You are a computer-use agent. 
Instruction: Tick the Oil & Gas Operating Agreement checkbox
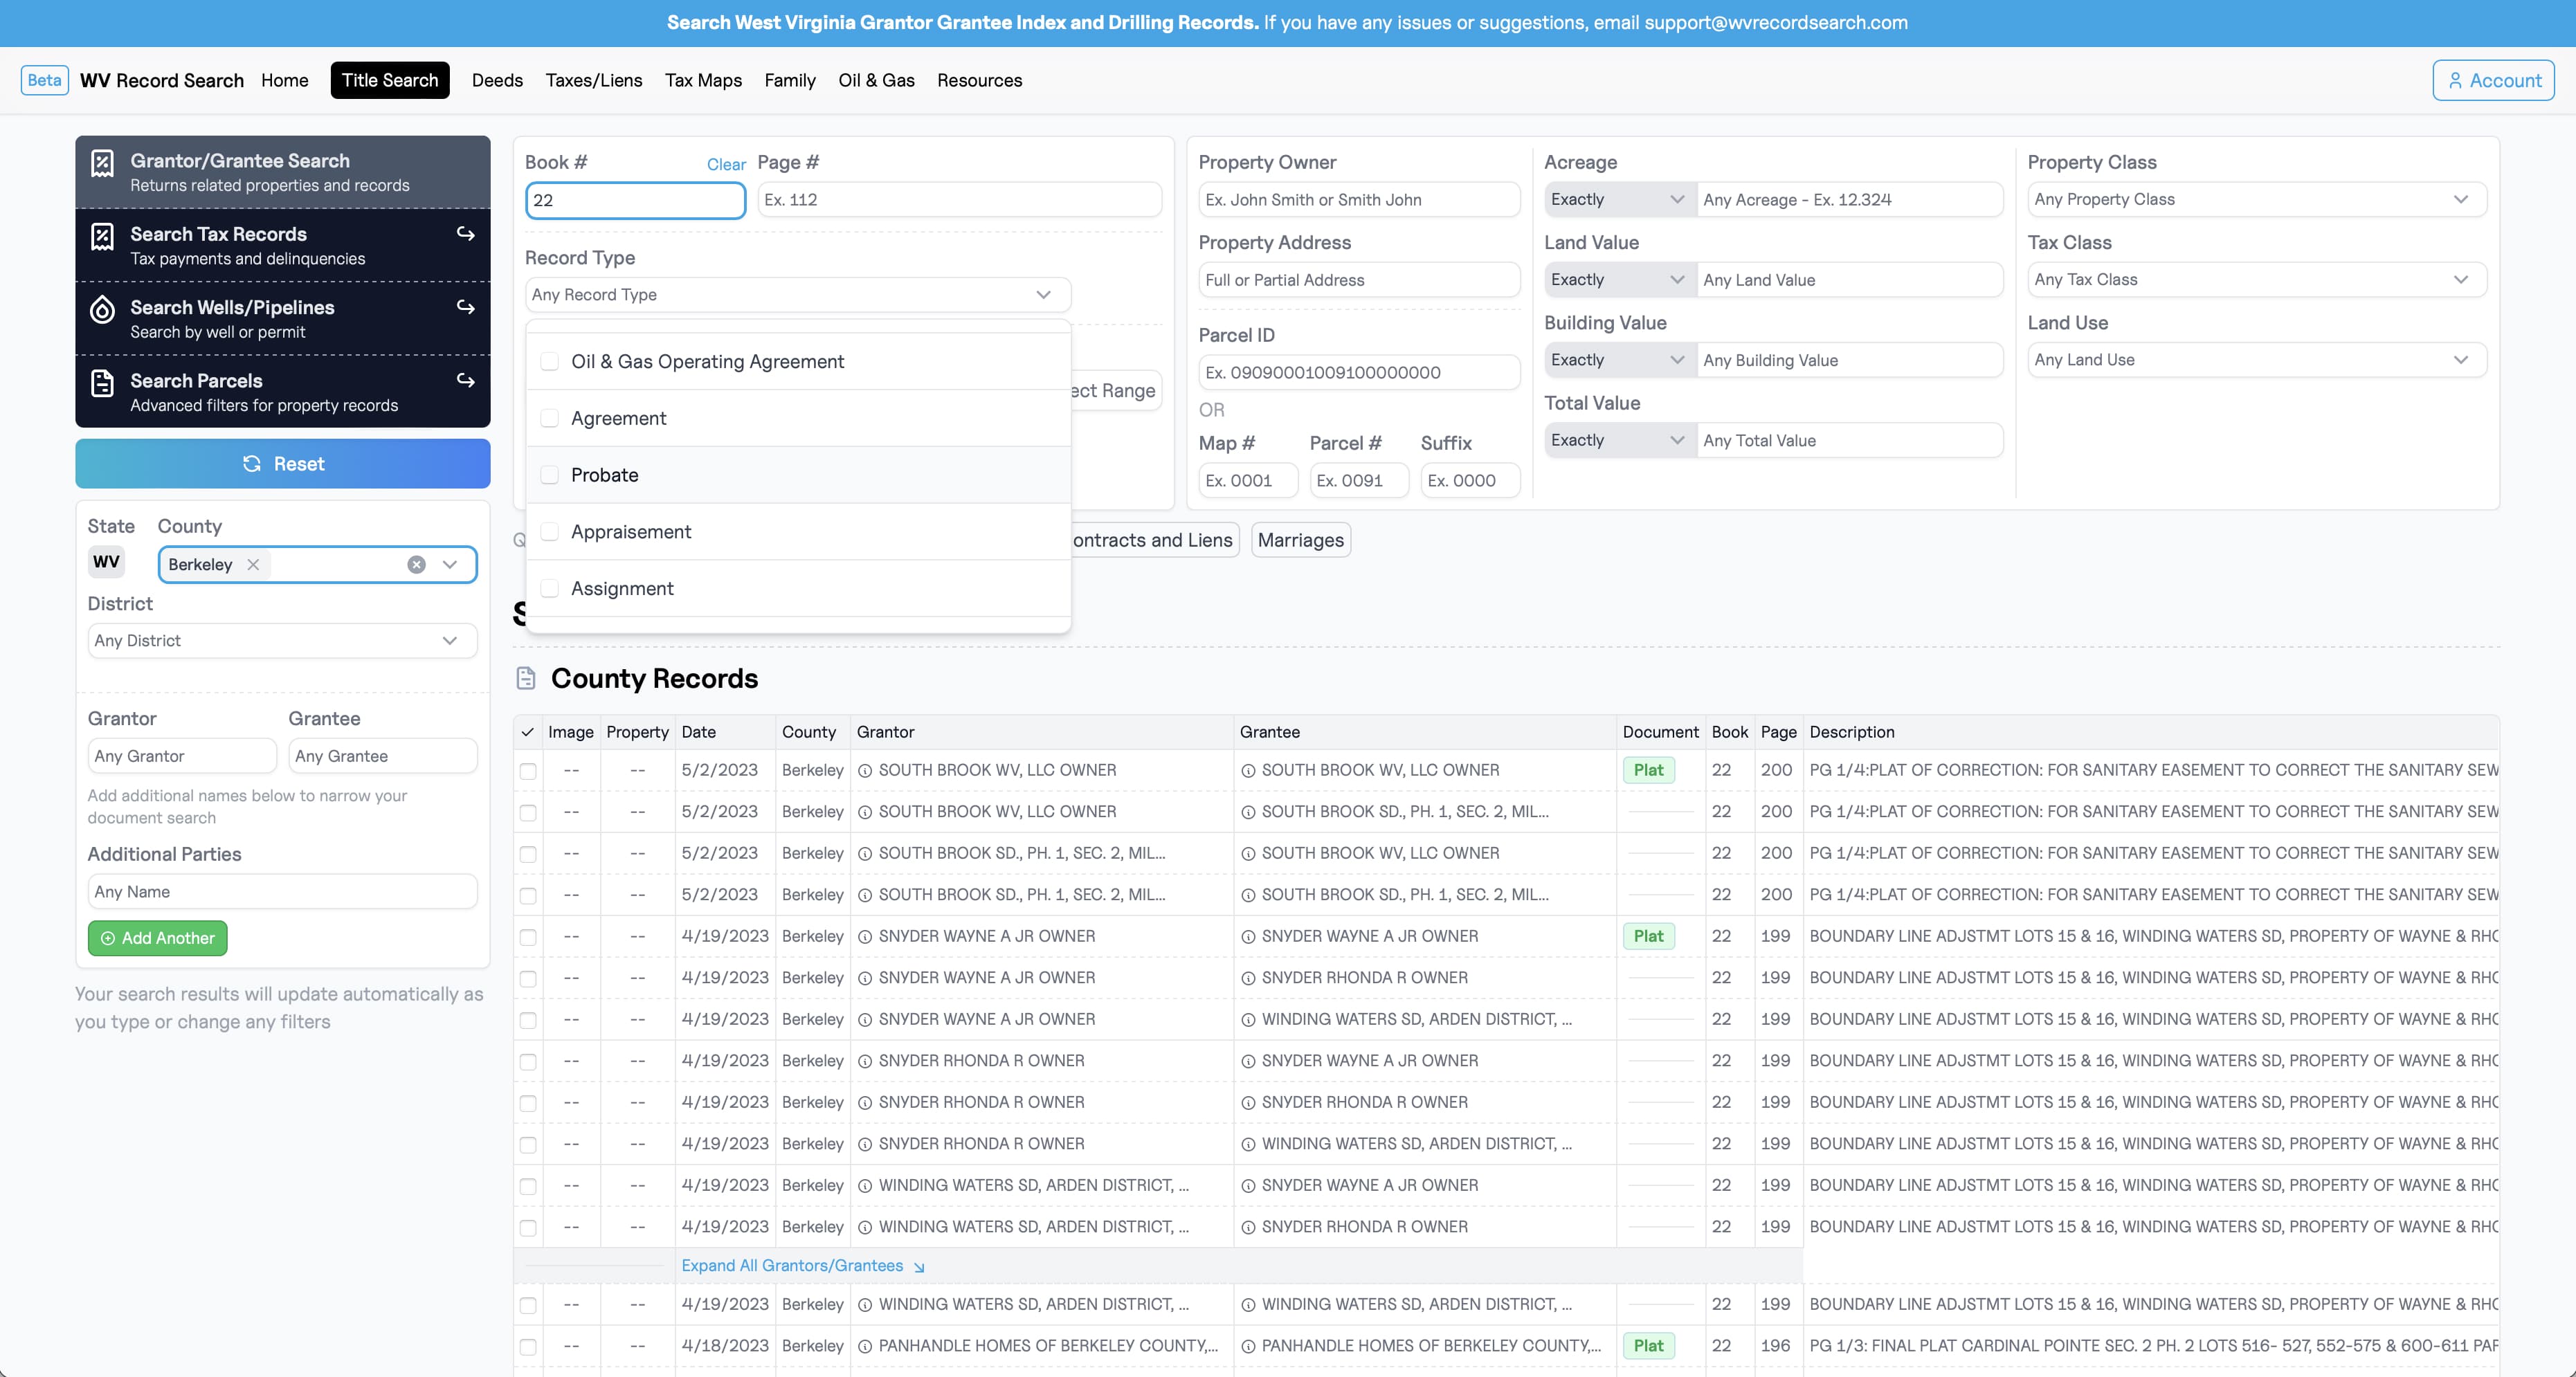[x=549, y=361]
